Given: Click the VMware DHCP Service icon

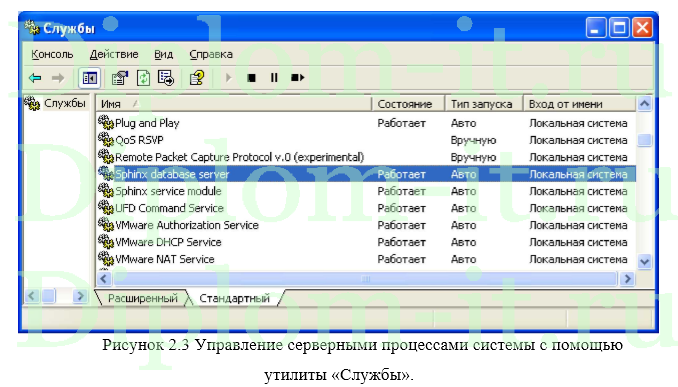Looking at the screenshot, I should point(106,241).
